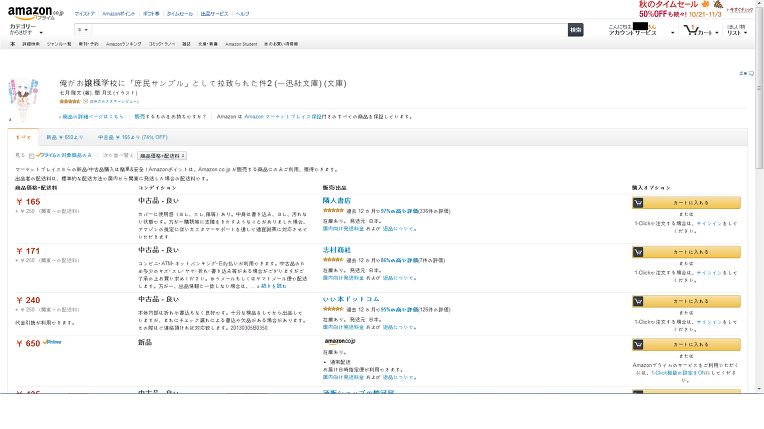Click the star rating of seller 隣人書店

tap(333, 211)
